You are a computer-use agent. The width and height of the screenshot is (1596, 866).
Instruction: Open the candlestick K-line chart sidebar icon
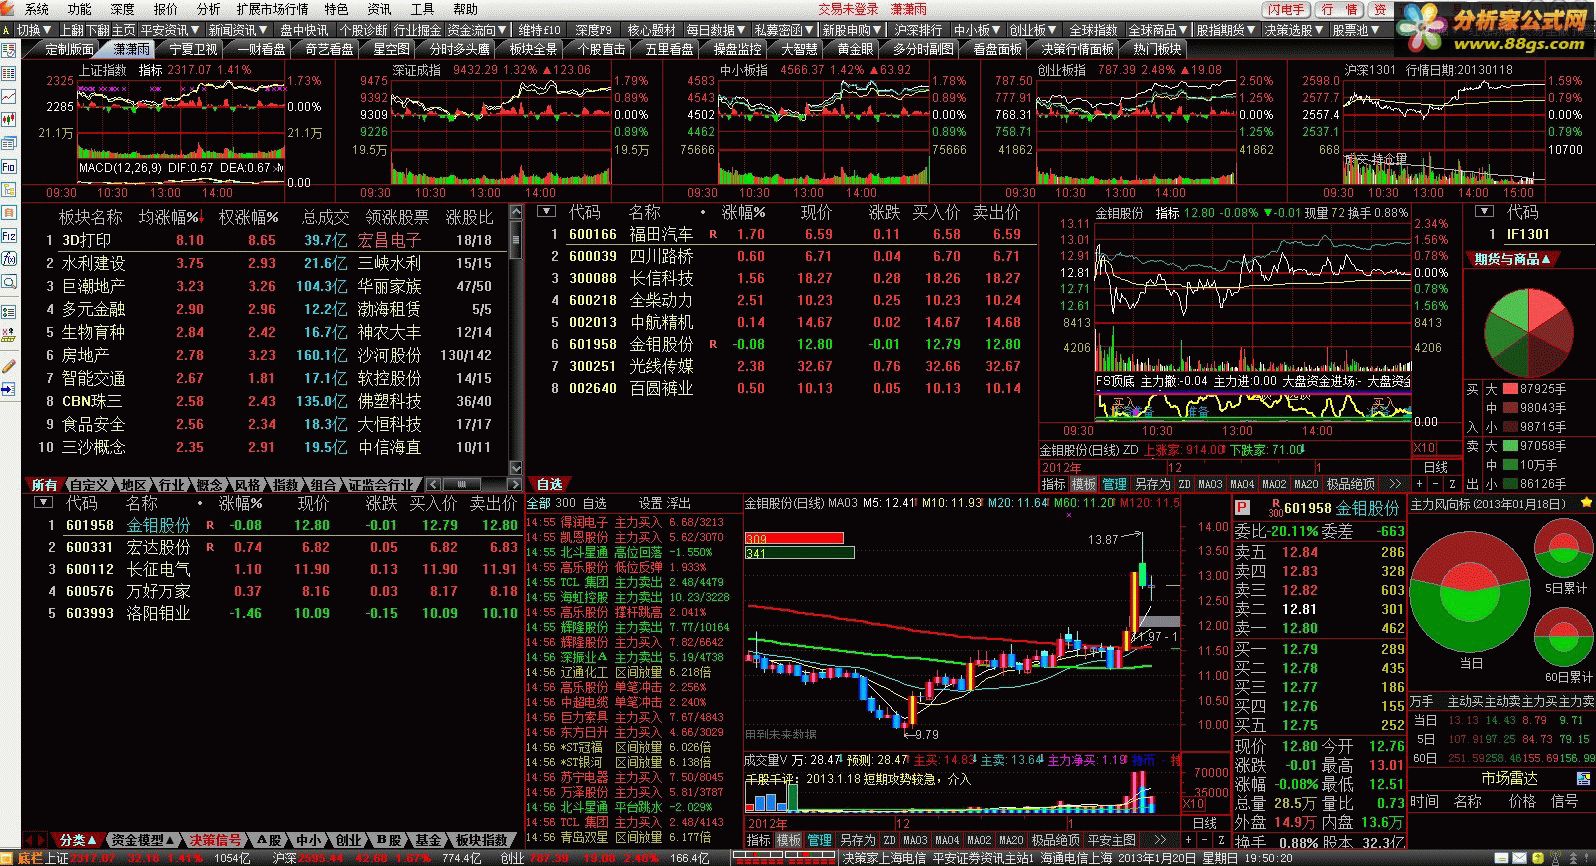(x=8, y=120)
